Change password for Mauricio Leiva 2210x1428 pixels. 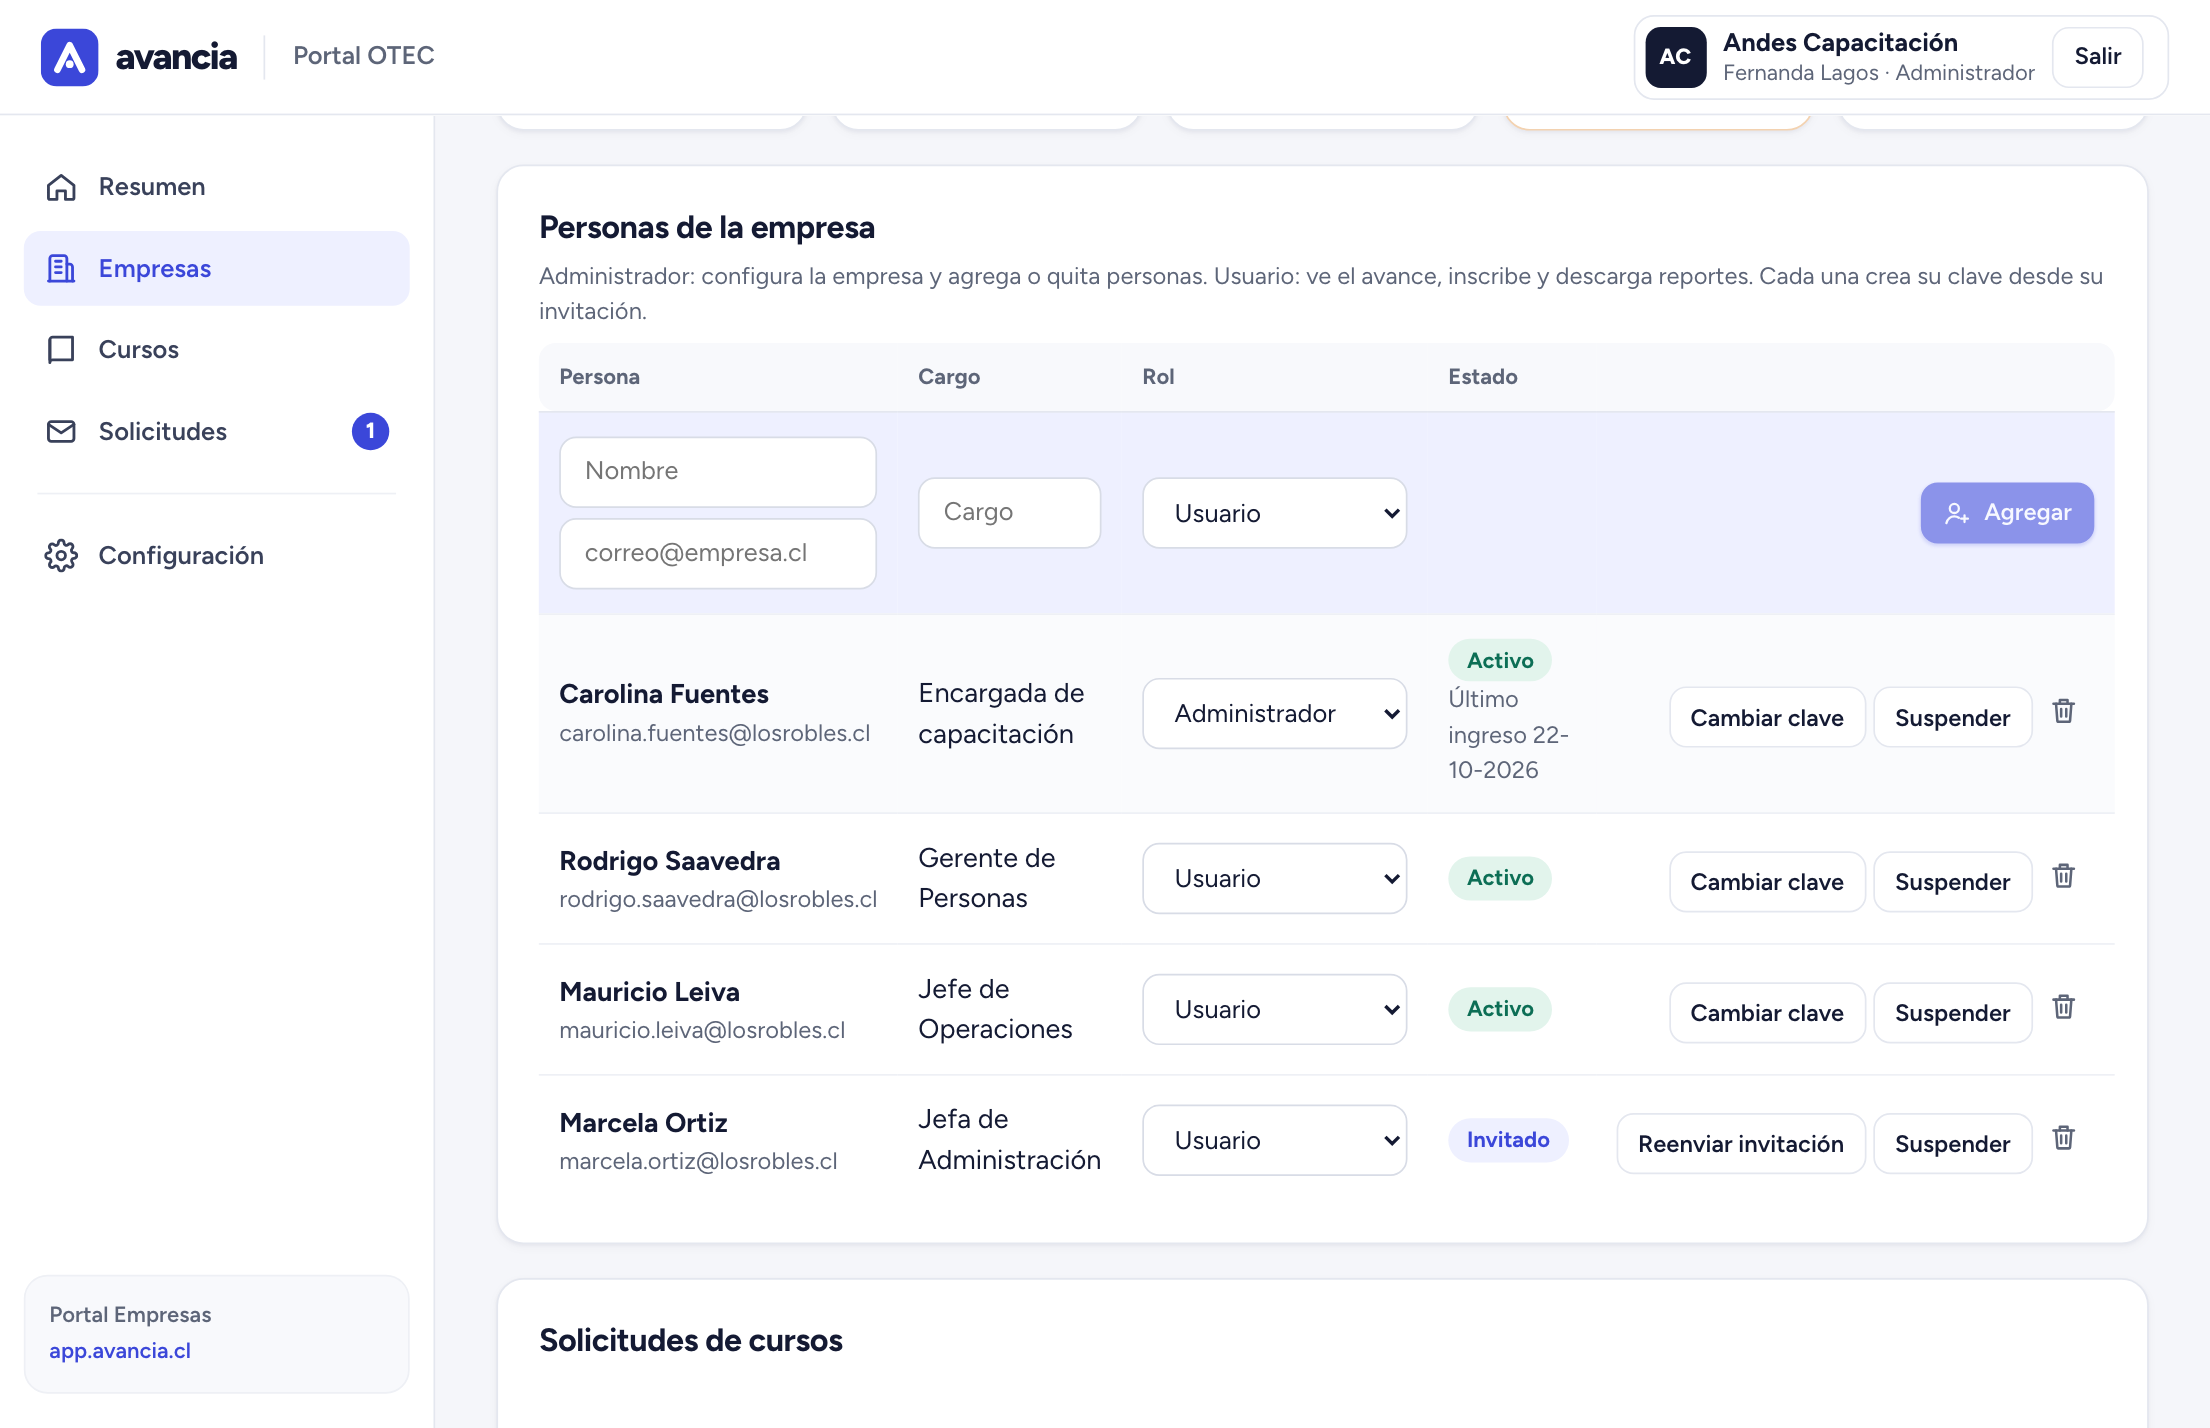coord(1767,1013)
